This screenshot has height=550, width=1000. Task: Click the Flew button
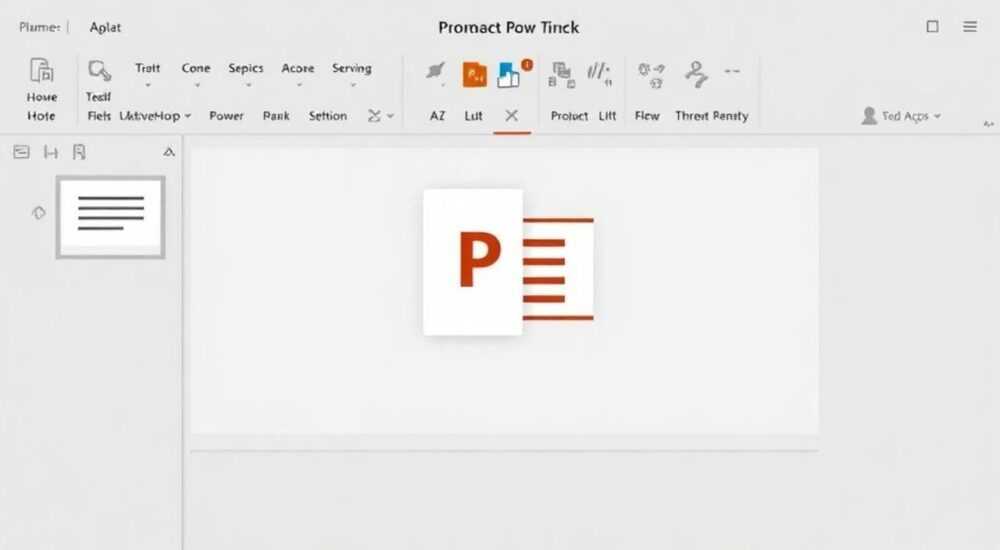647,115
